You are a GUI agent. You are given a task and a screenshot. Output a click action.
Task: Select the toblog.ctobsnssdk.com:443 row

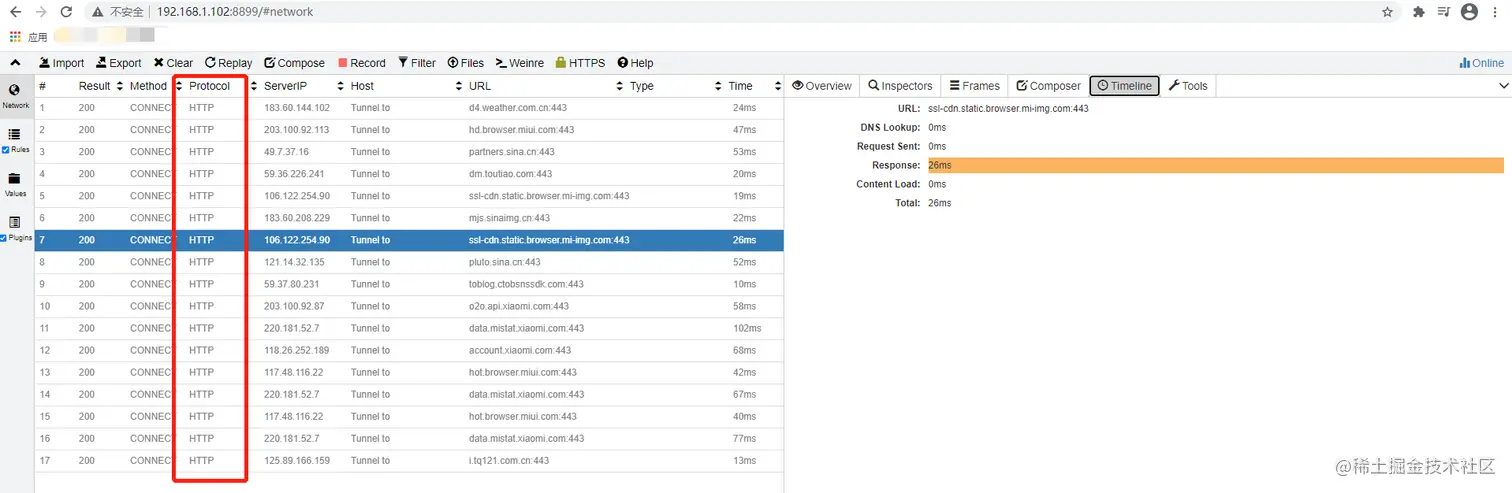(409, 284)
